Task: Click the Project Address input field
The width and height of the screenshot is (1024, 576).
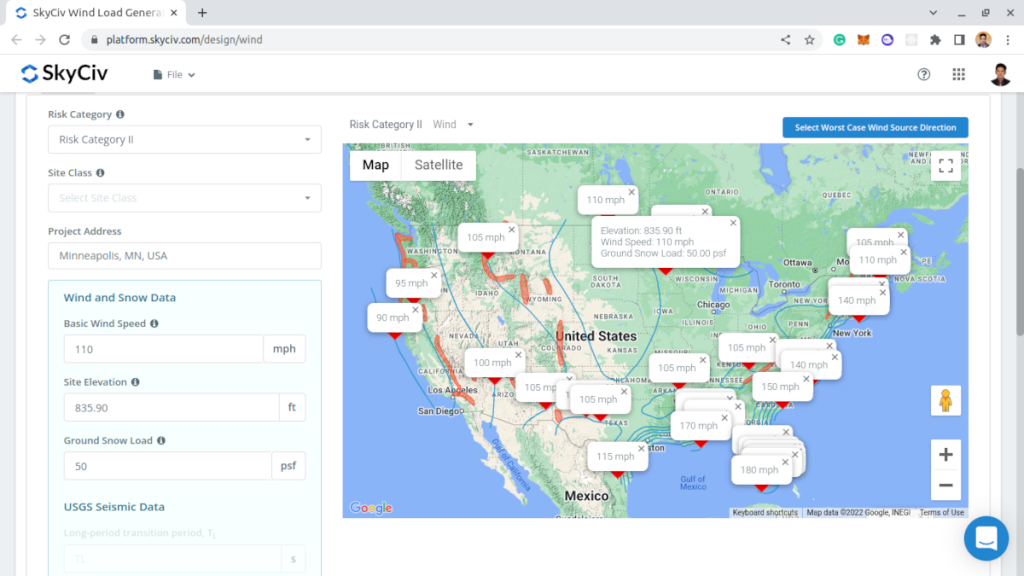Action: coord(184,256)
